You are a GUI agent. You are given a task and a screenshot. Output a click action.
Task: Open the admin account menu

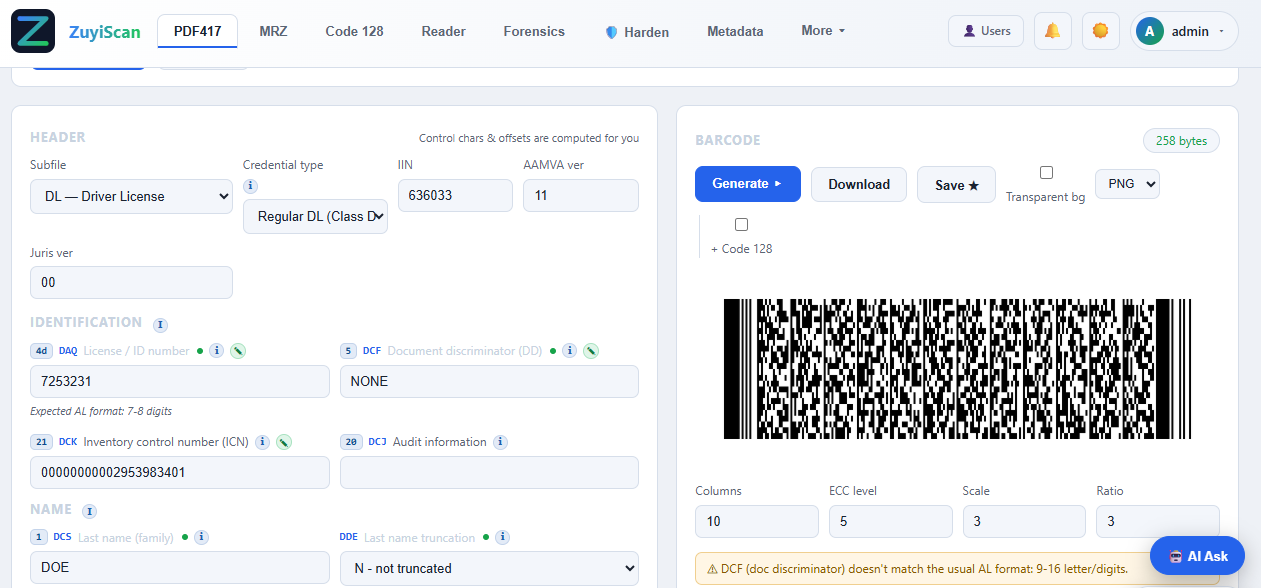coord(1184,31)
